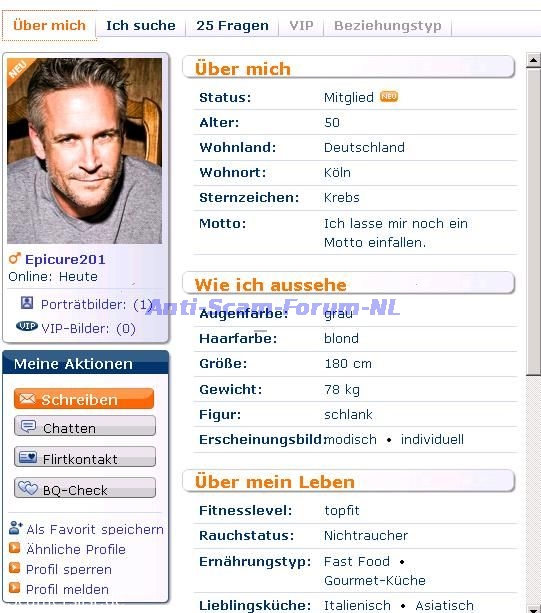Viewport: 541px width, 613px height.
Task: Click the double hearts BQ-Check icon
Action: click(28, 488)
